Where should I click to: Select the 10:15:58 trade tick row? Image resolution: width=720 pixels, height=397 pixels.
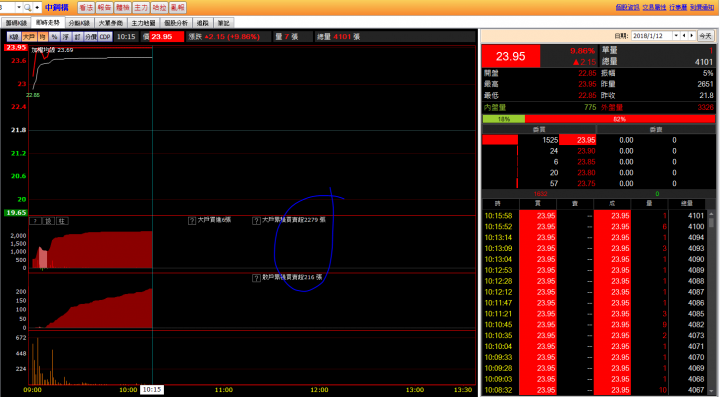[595, 216]
